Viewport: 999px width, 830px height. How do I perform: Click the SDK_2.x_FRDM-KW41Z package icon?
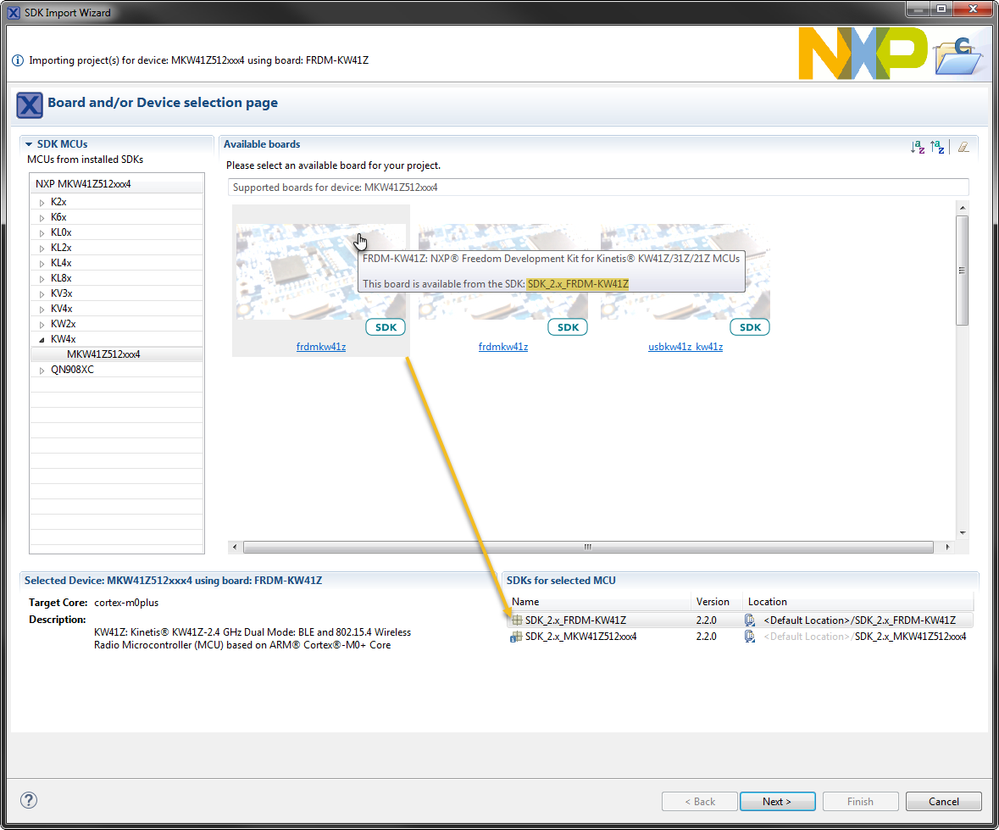coord(517,620)
